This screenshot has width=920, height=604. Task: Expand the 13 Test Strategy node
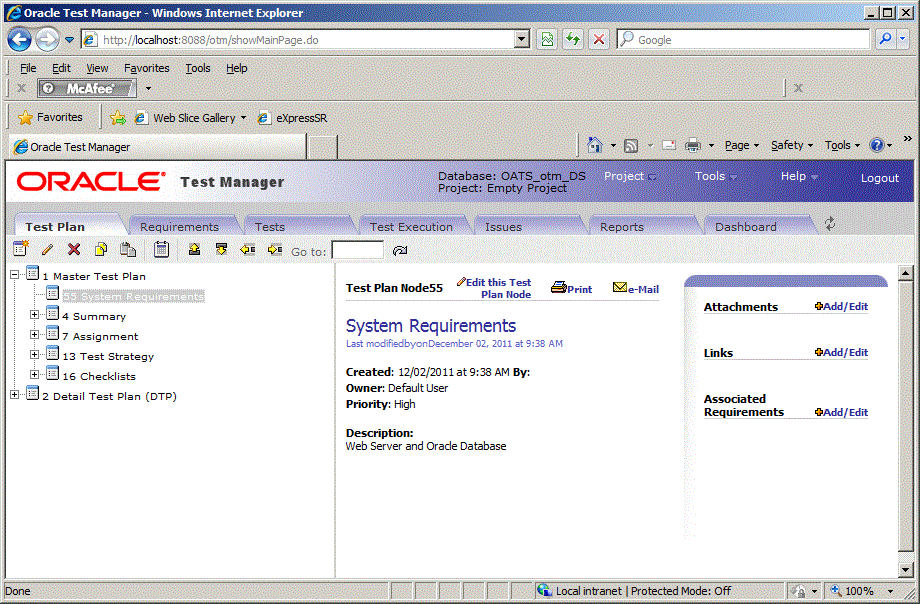pyautogui.click(x=34, y=355)
